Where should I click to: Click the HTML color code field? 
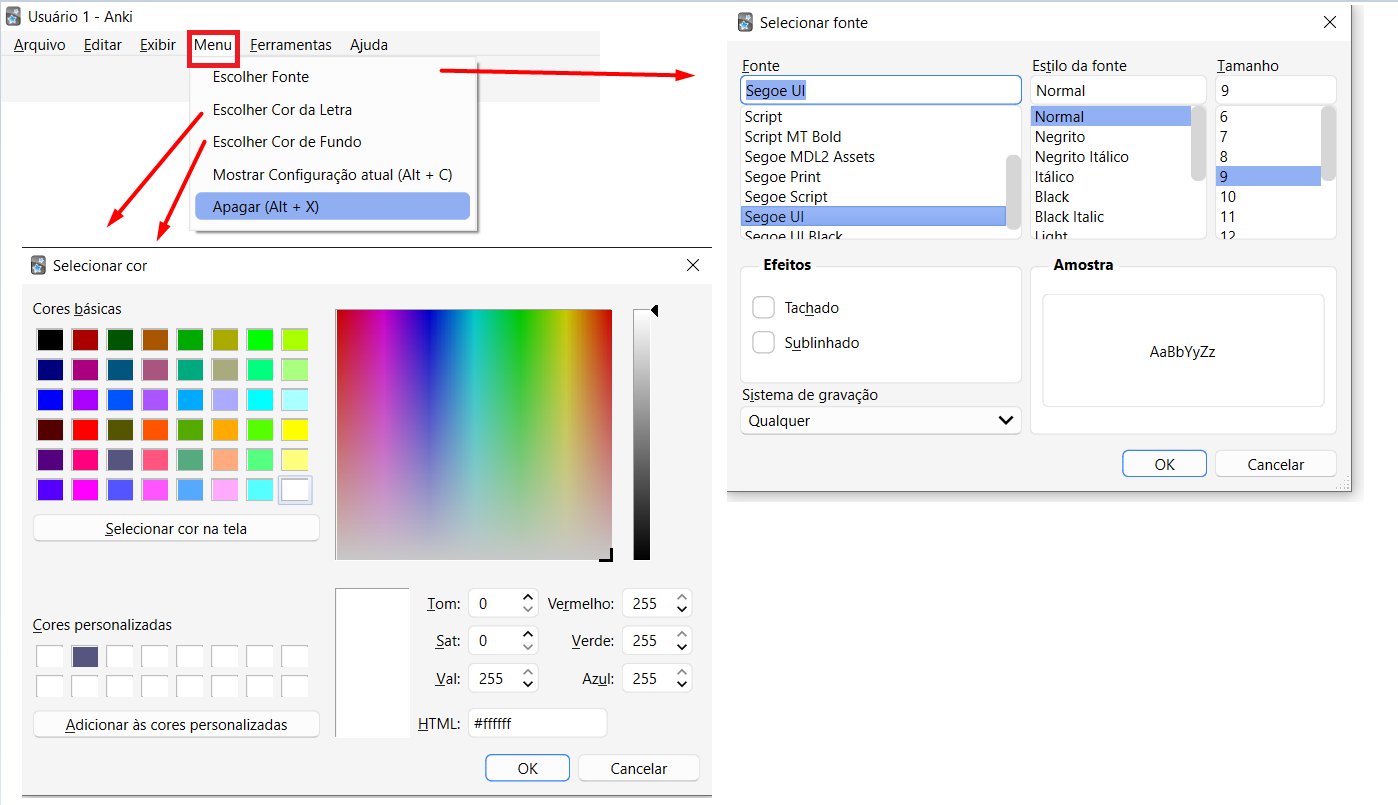click(x=537, y=723)
